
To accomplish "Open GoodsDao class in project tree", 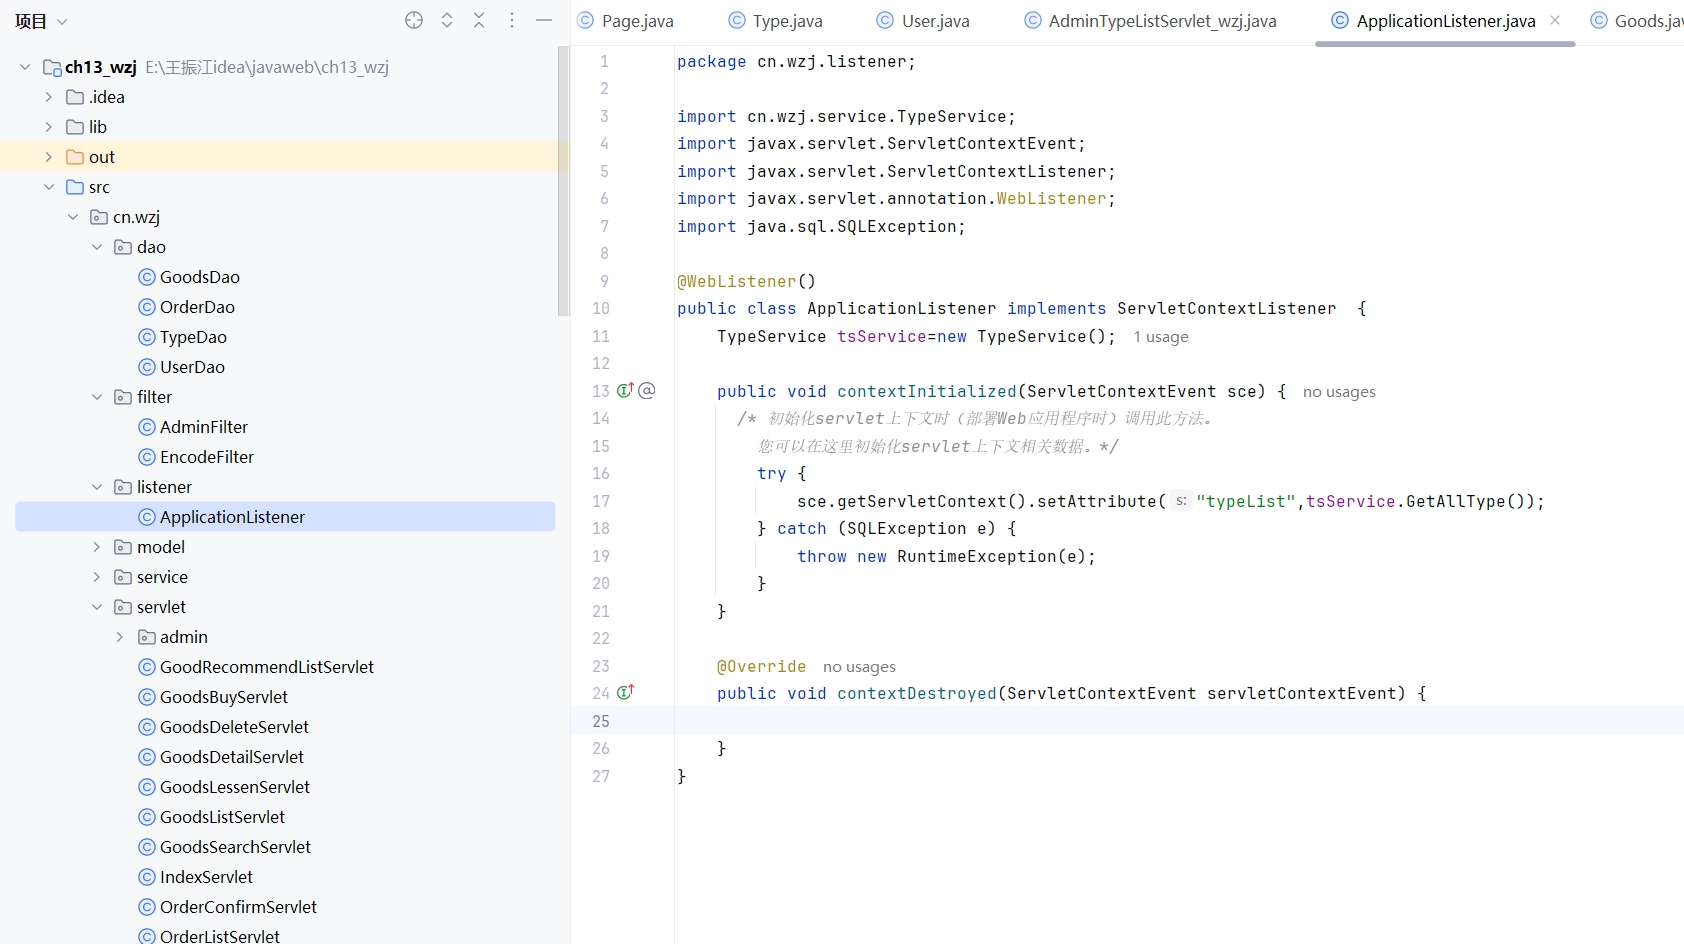I will [199, 277].
